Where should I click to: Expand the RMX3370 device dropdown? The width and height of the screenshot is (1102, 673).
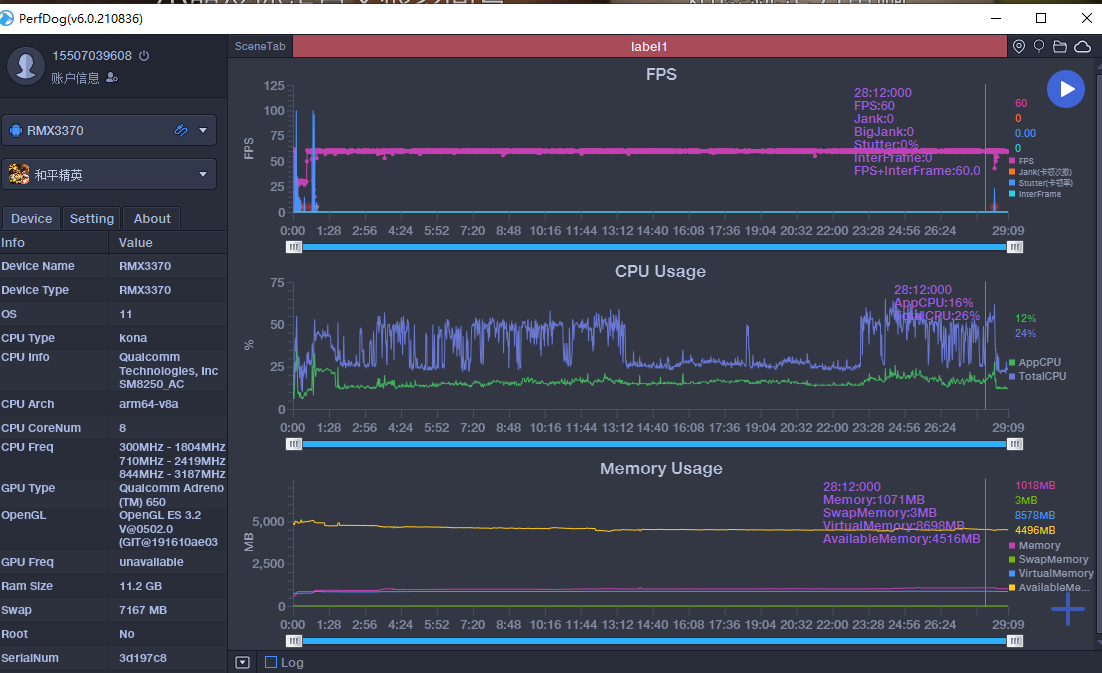tap(204, 130)
